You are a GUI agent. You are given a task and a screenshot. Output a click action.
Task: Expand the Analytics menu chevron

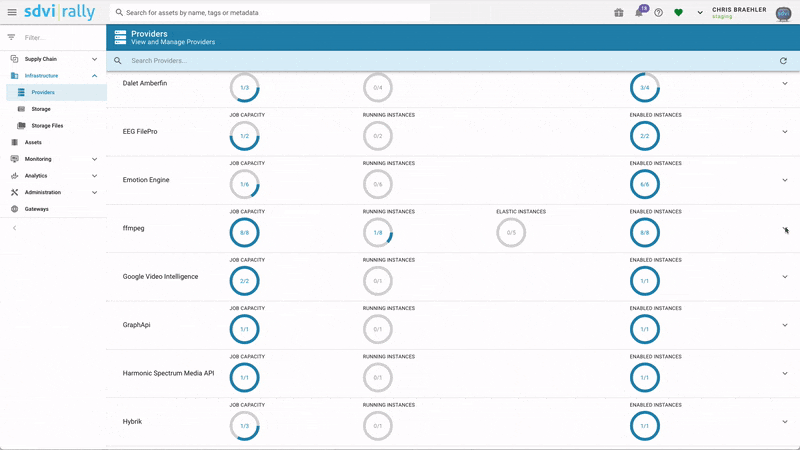click(94, 176)
